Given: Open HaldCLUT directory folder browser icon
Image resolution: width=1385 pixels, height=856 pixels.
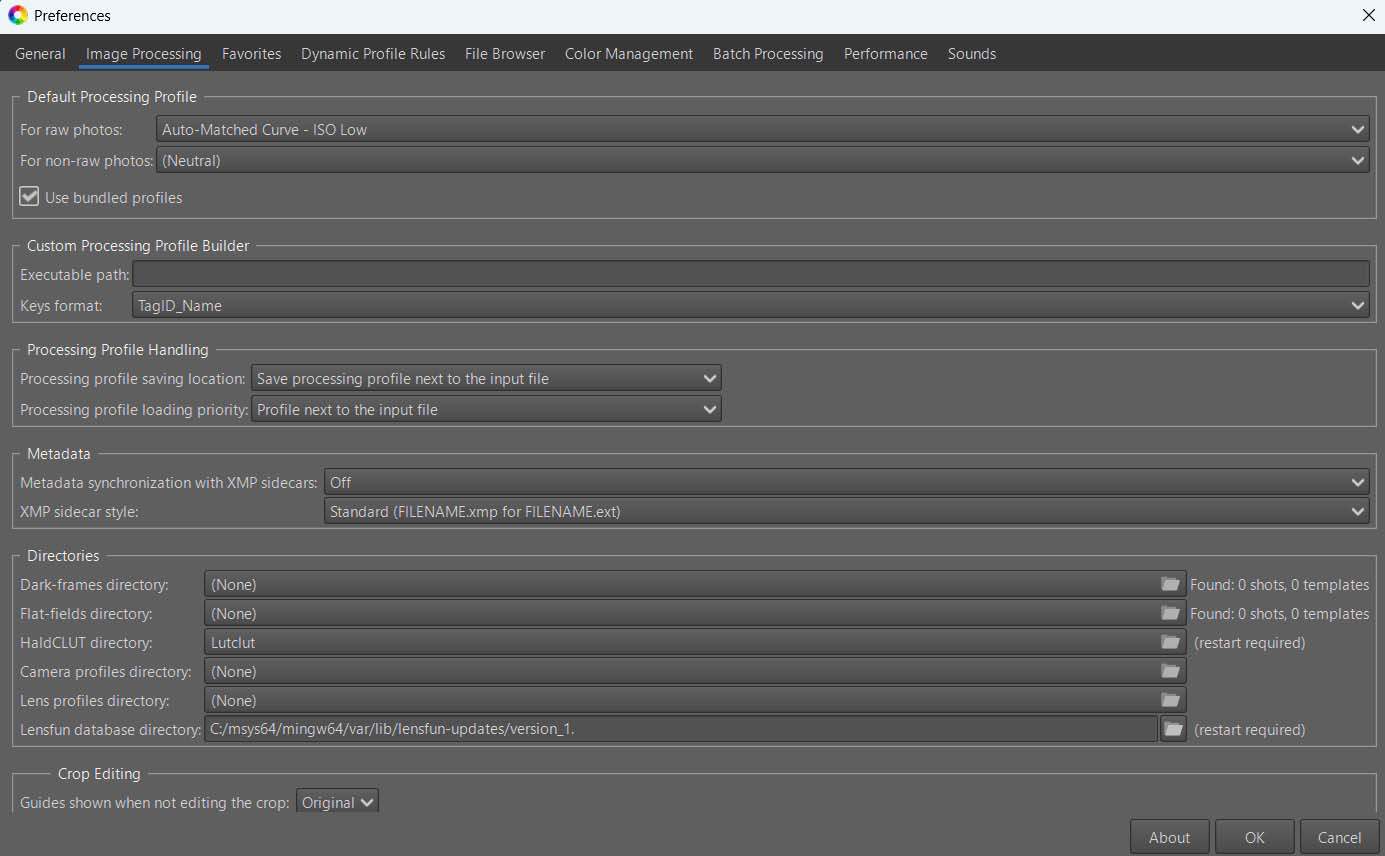Looking at the screenshot, I should [x=1170, y=642].
